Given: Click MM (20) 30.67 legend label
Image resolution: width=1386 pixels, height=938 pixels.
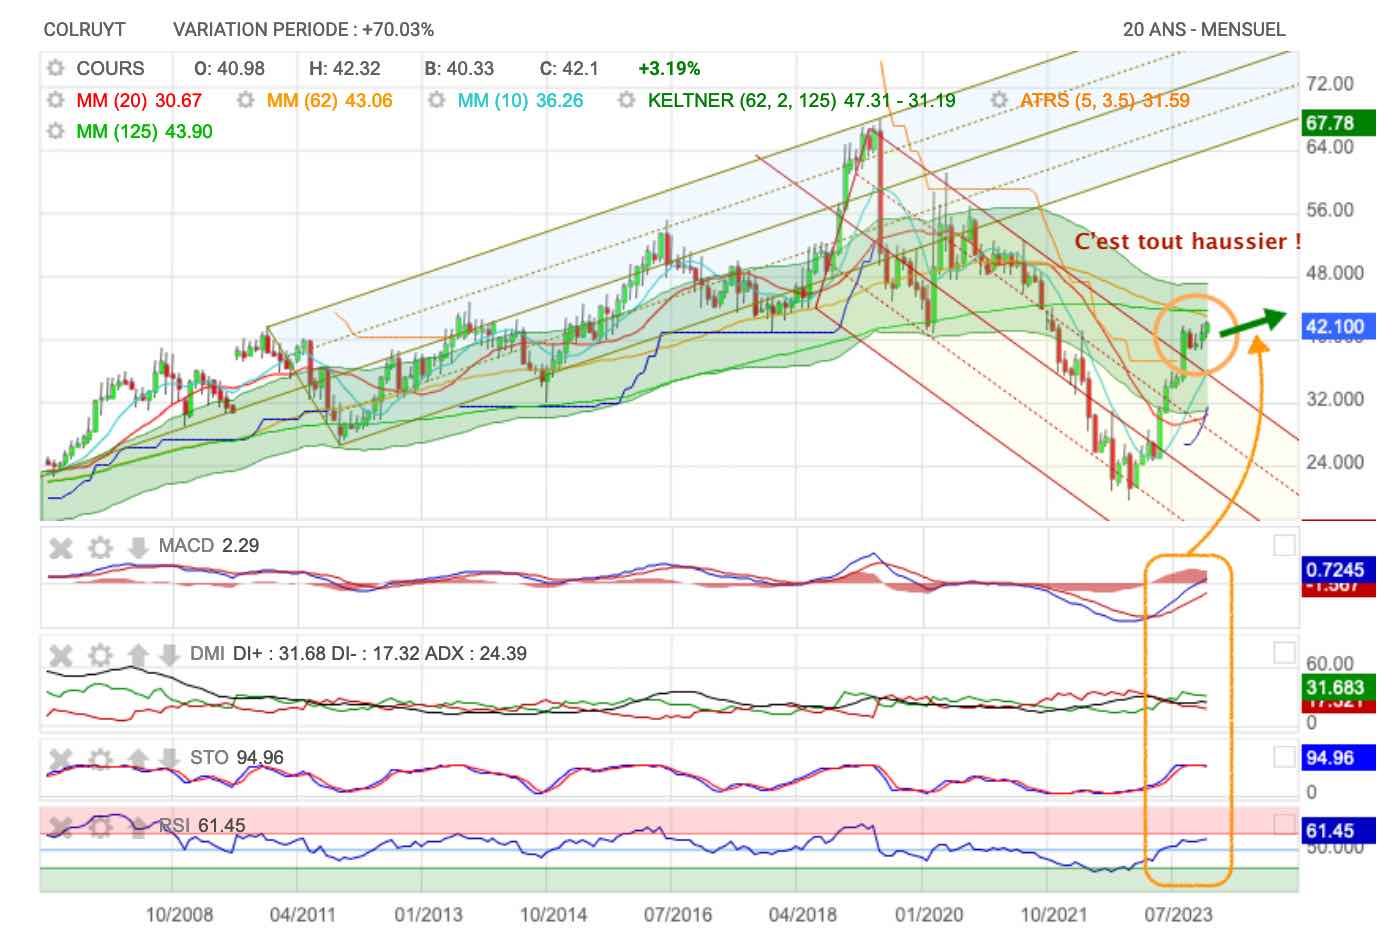Looking at the screenshot, I should (139, 101).
